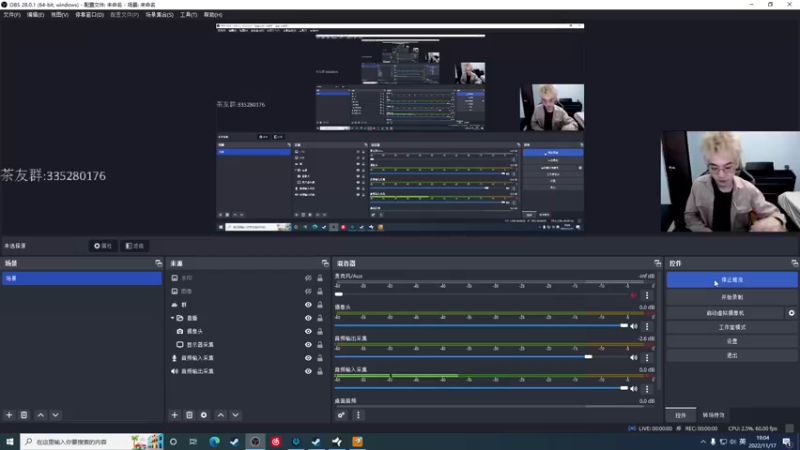Mute the 摄像头 mixer channel
This screenshot has height=450, width=800.
[634, 326]
